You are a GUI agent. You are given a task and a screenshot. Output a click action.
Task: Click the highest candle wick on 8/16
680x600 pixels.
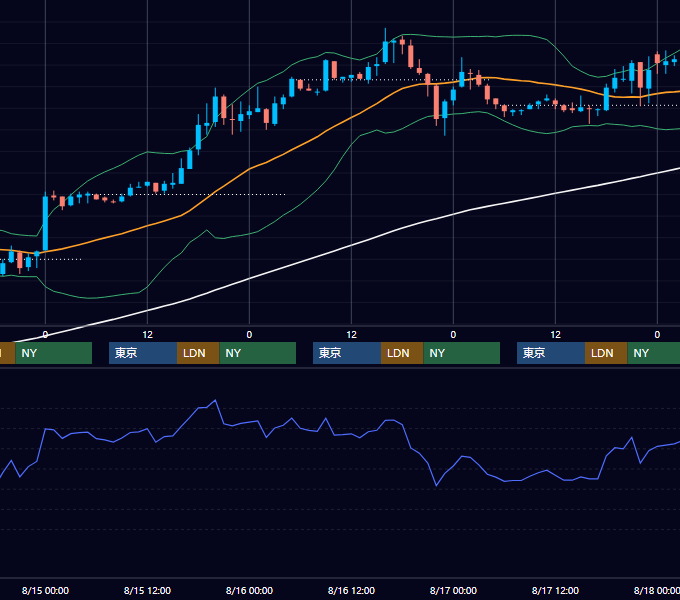(x=385, y=35)
